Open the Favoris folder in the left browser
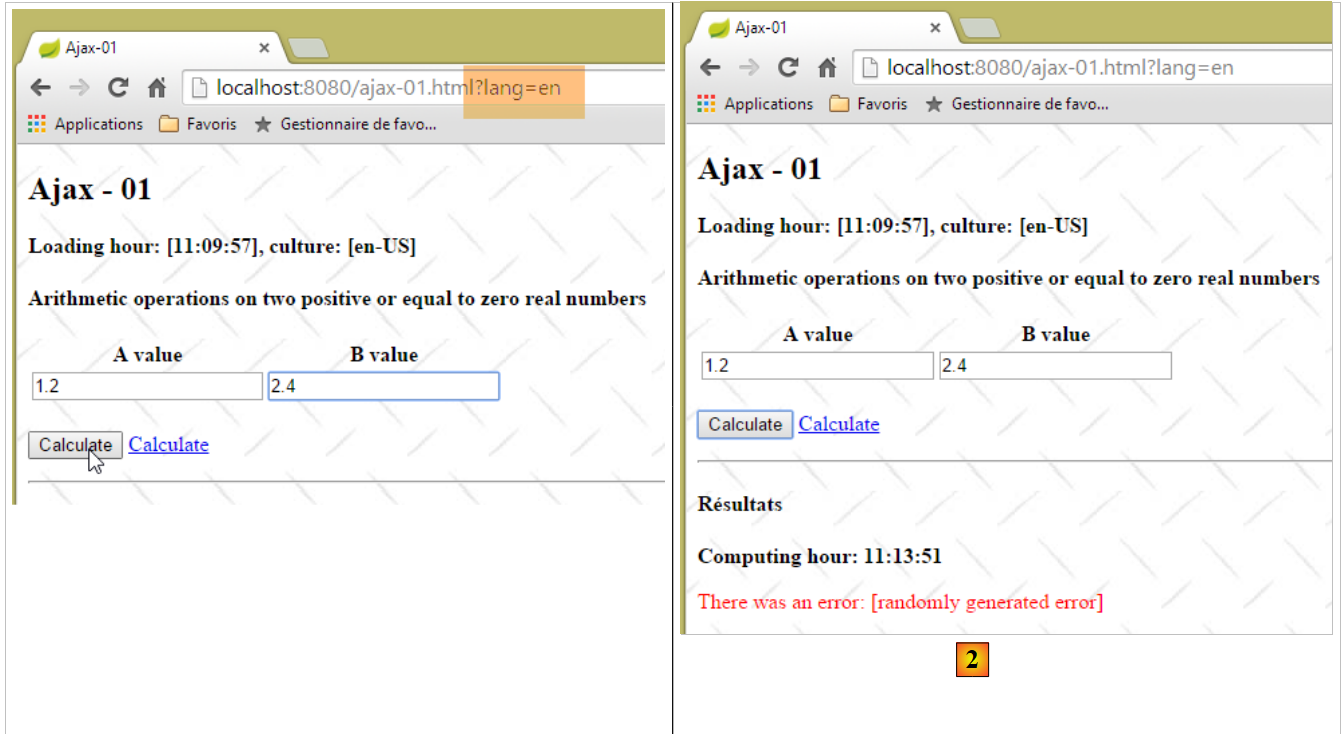The image size is (1343, 734). click(198, 124)
